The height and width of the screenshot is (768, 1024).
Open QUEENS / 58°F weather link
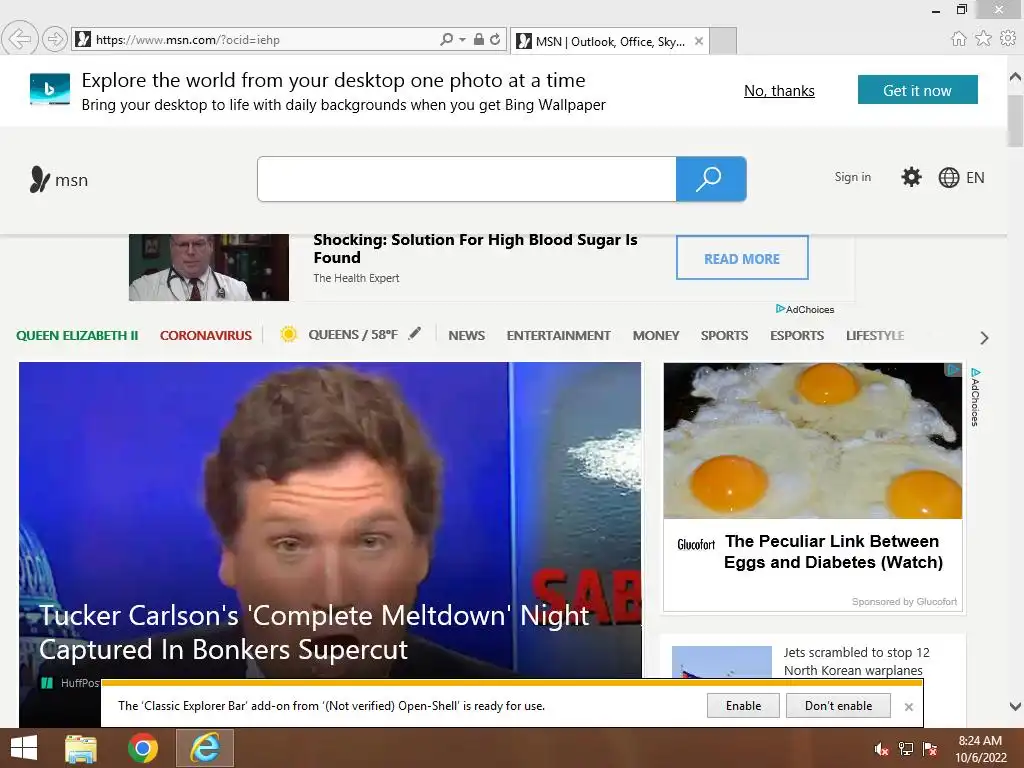(x=353, y=334)
